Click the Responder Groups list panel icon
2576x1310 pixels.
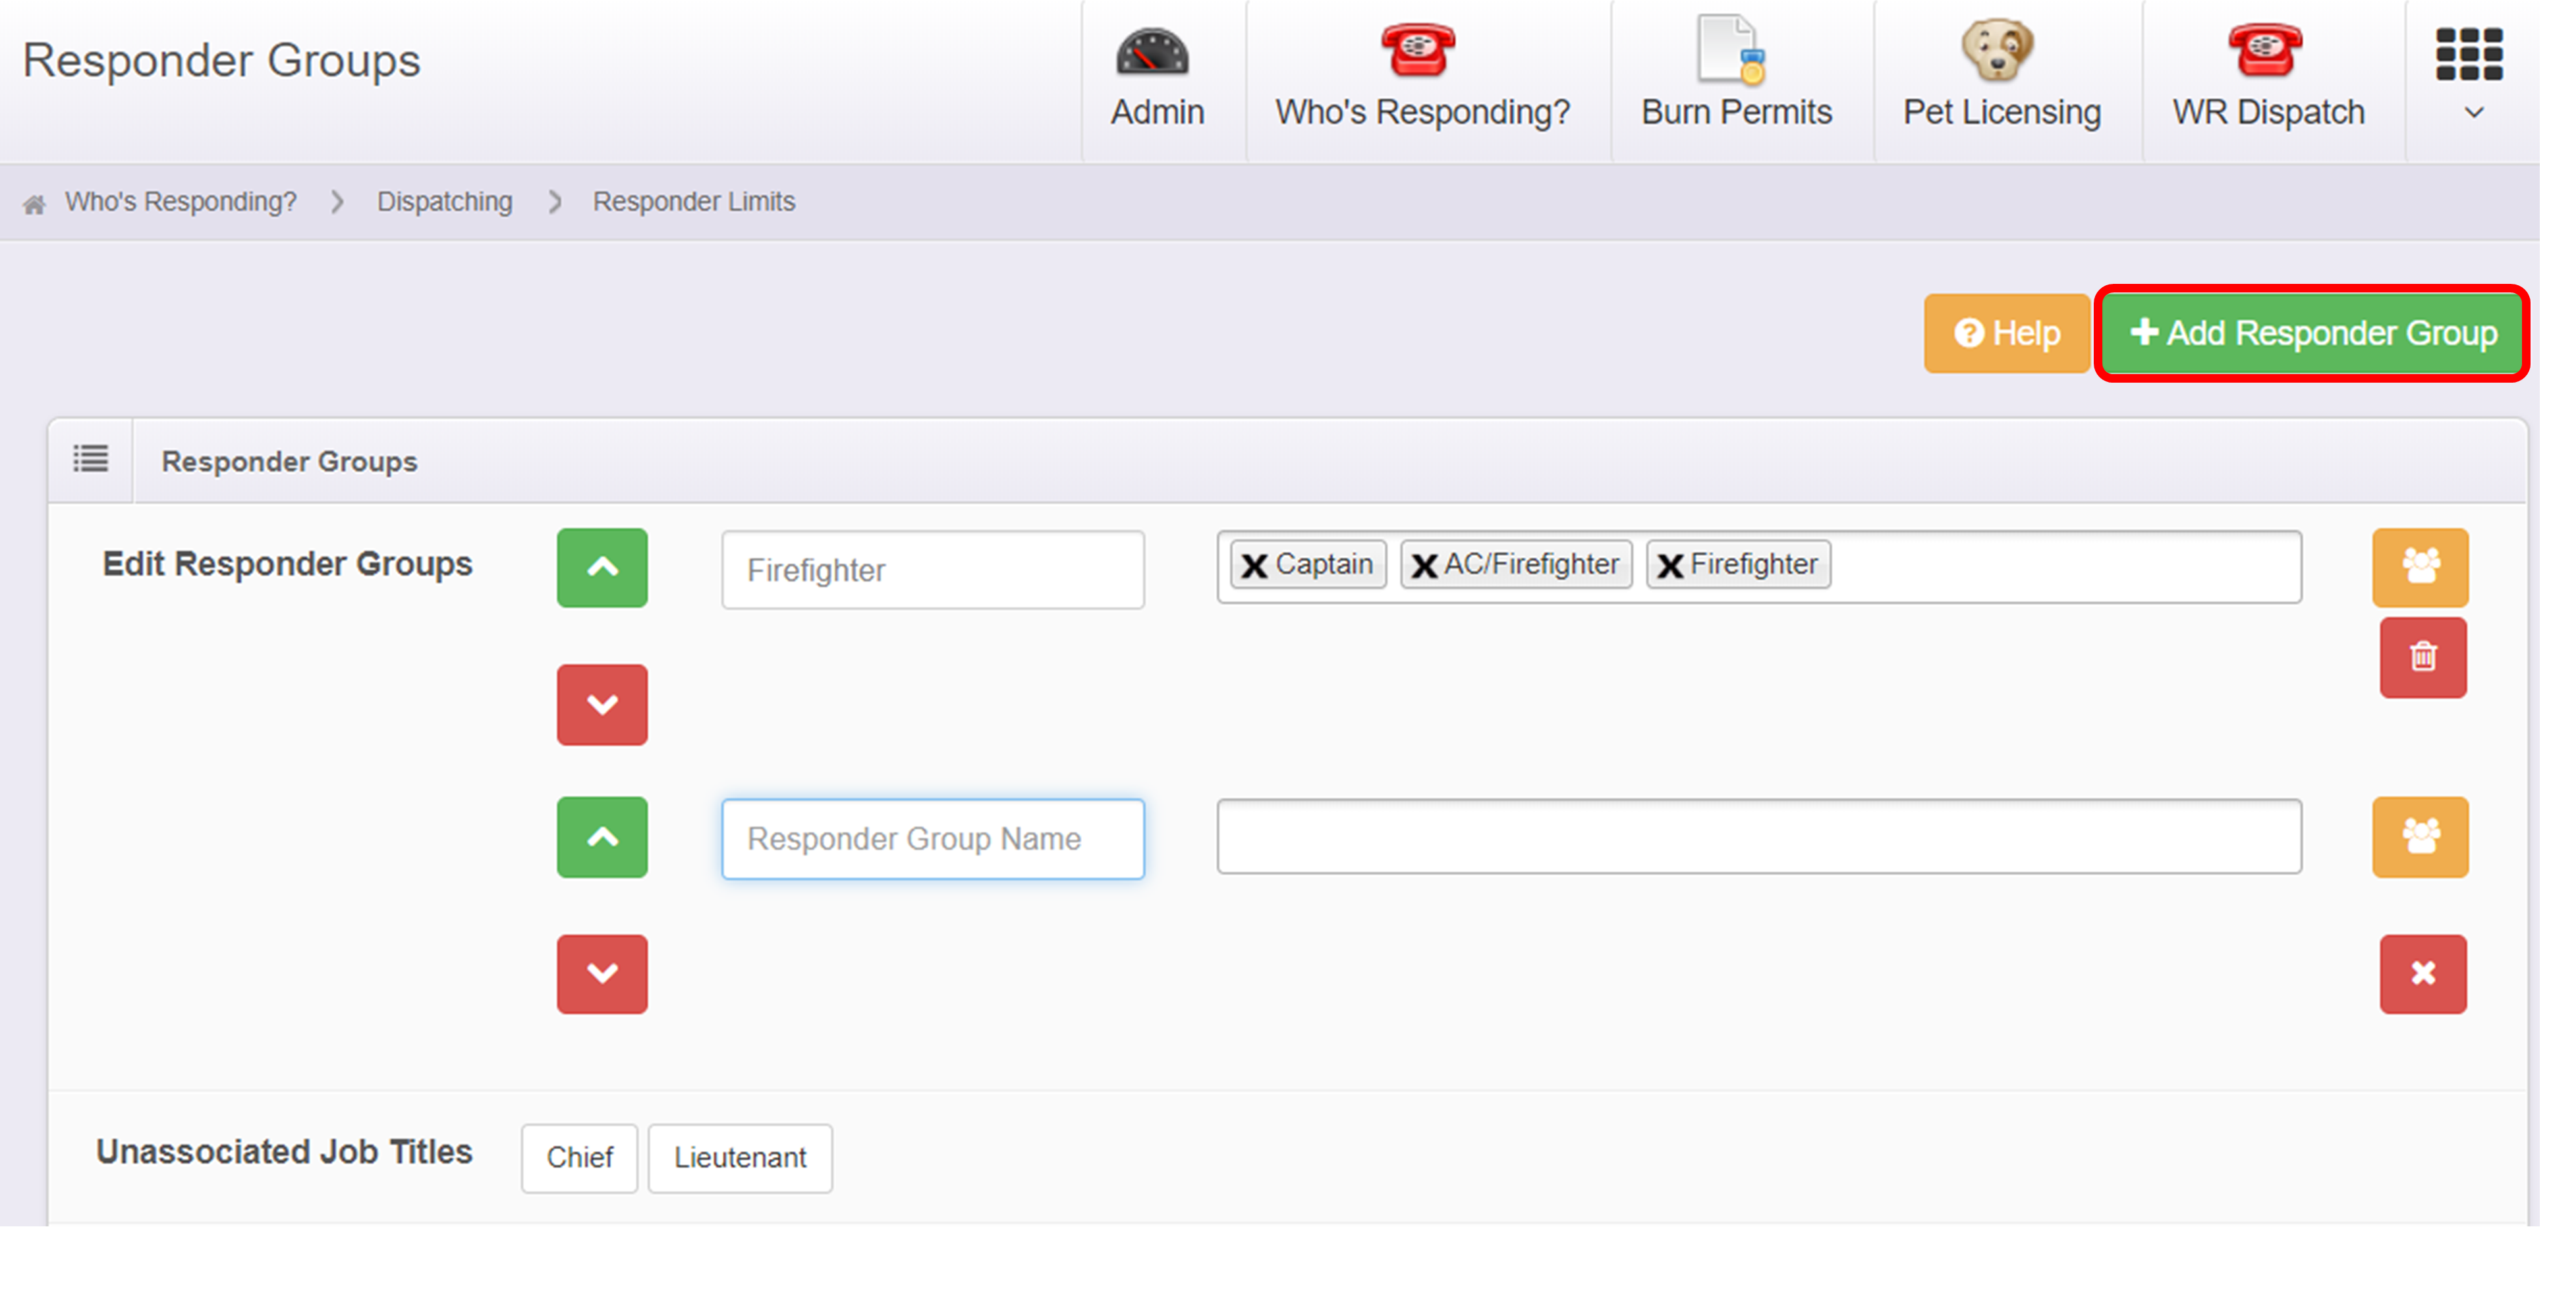point(90,460)
